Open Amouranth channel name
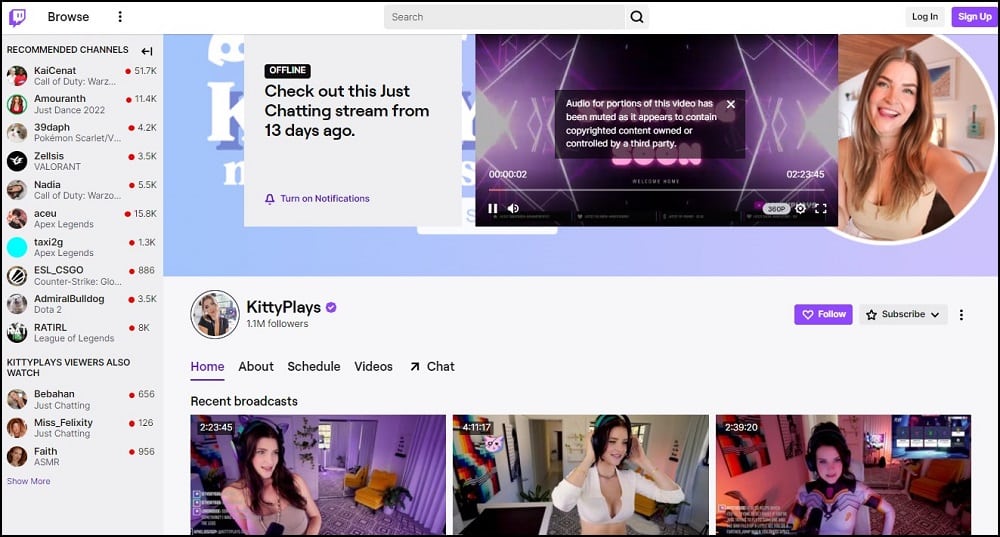 [x=60, y=99]
